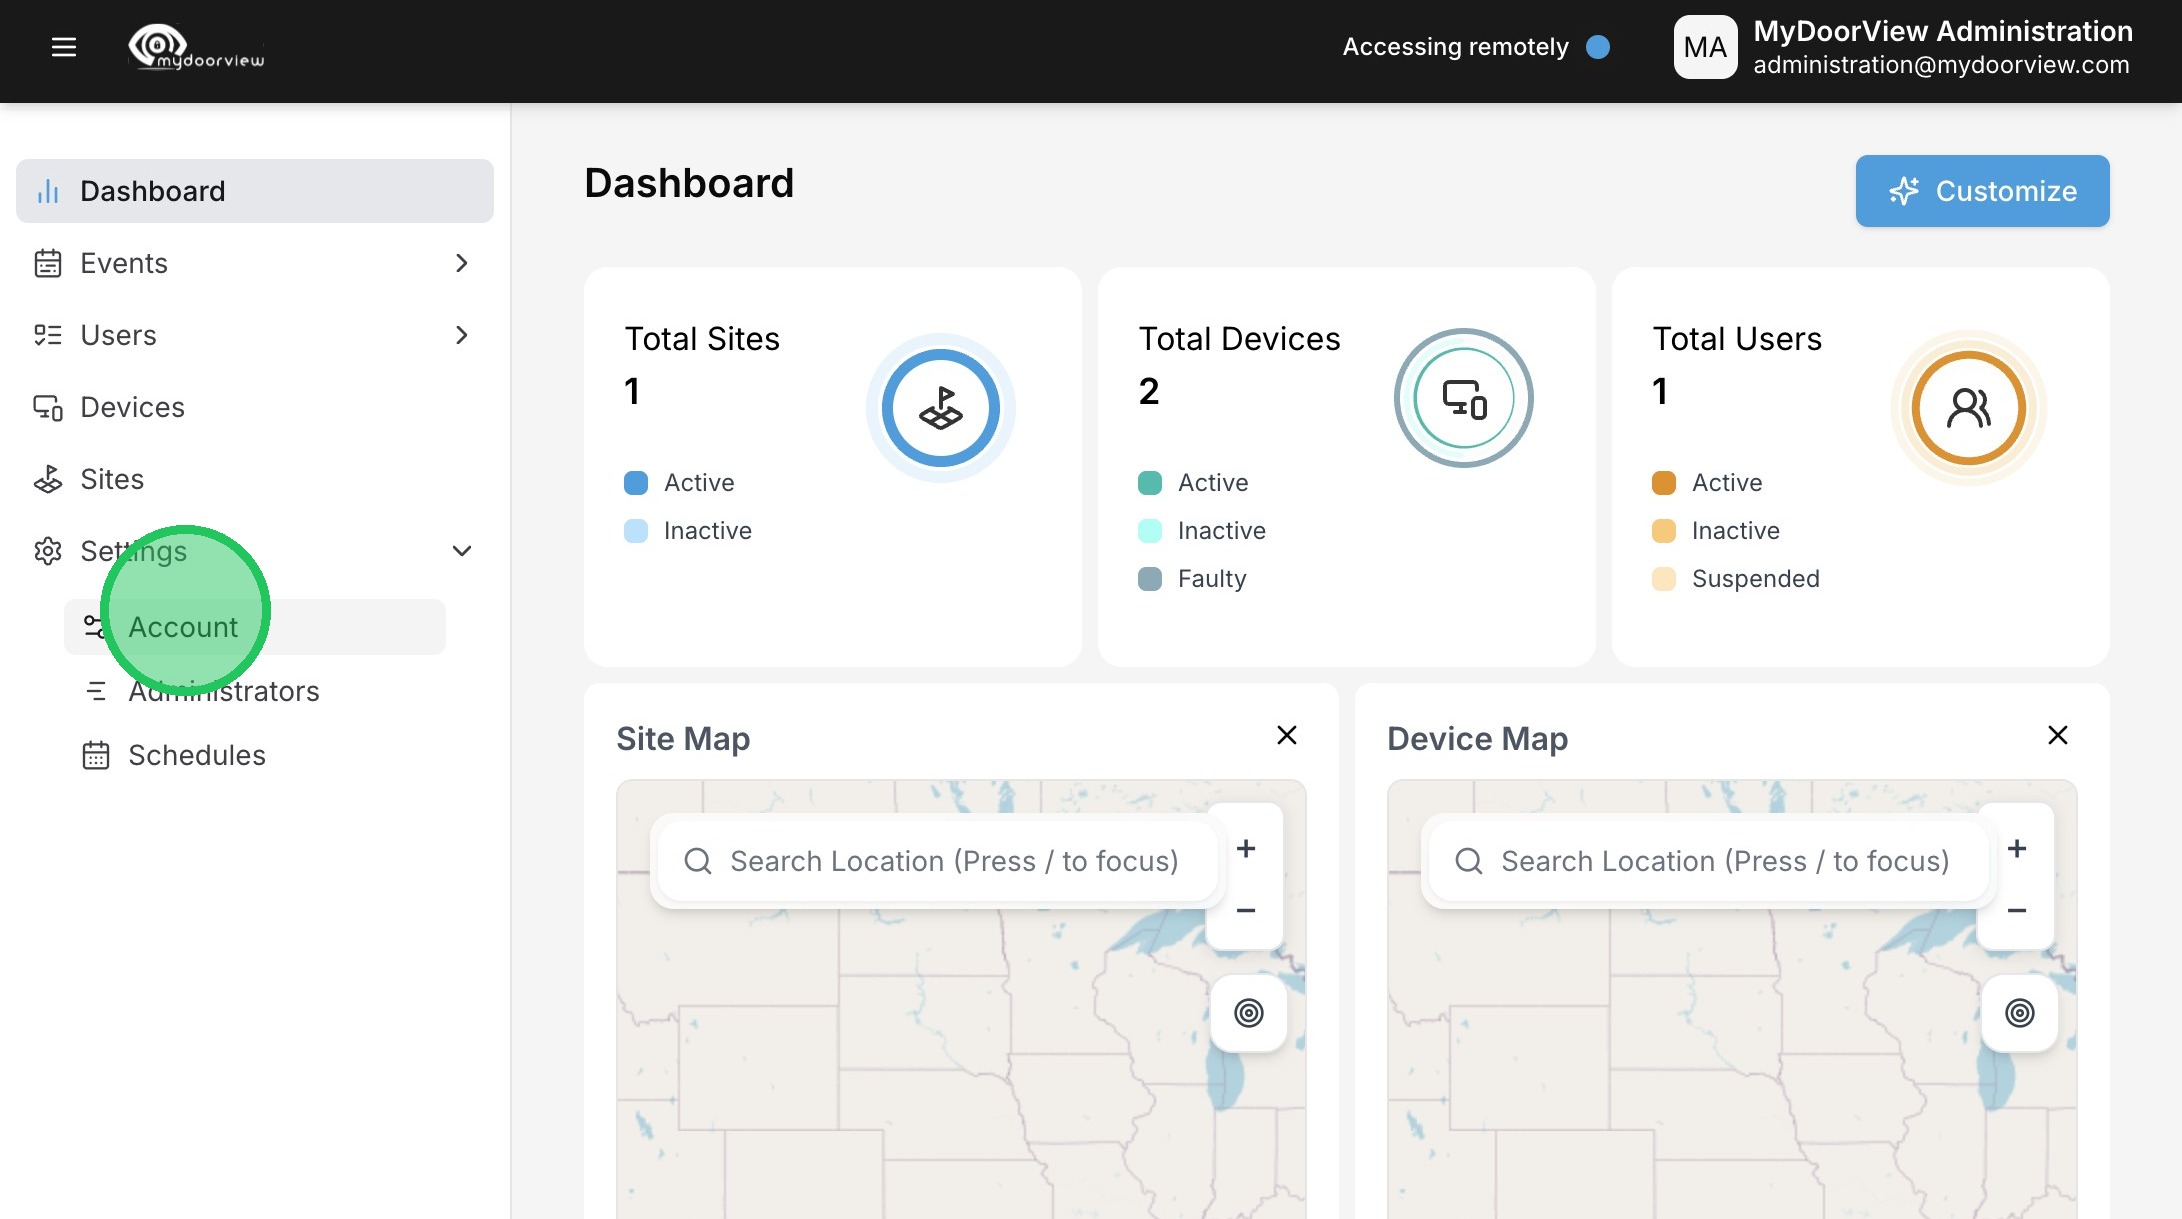Recenter Device Map with target icon

point(2019,1013)
